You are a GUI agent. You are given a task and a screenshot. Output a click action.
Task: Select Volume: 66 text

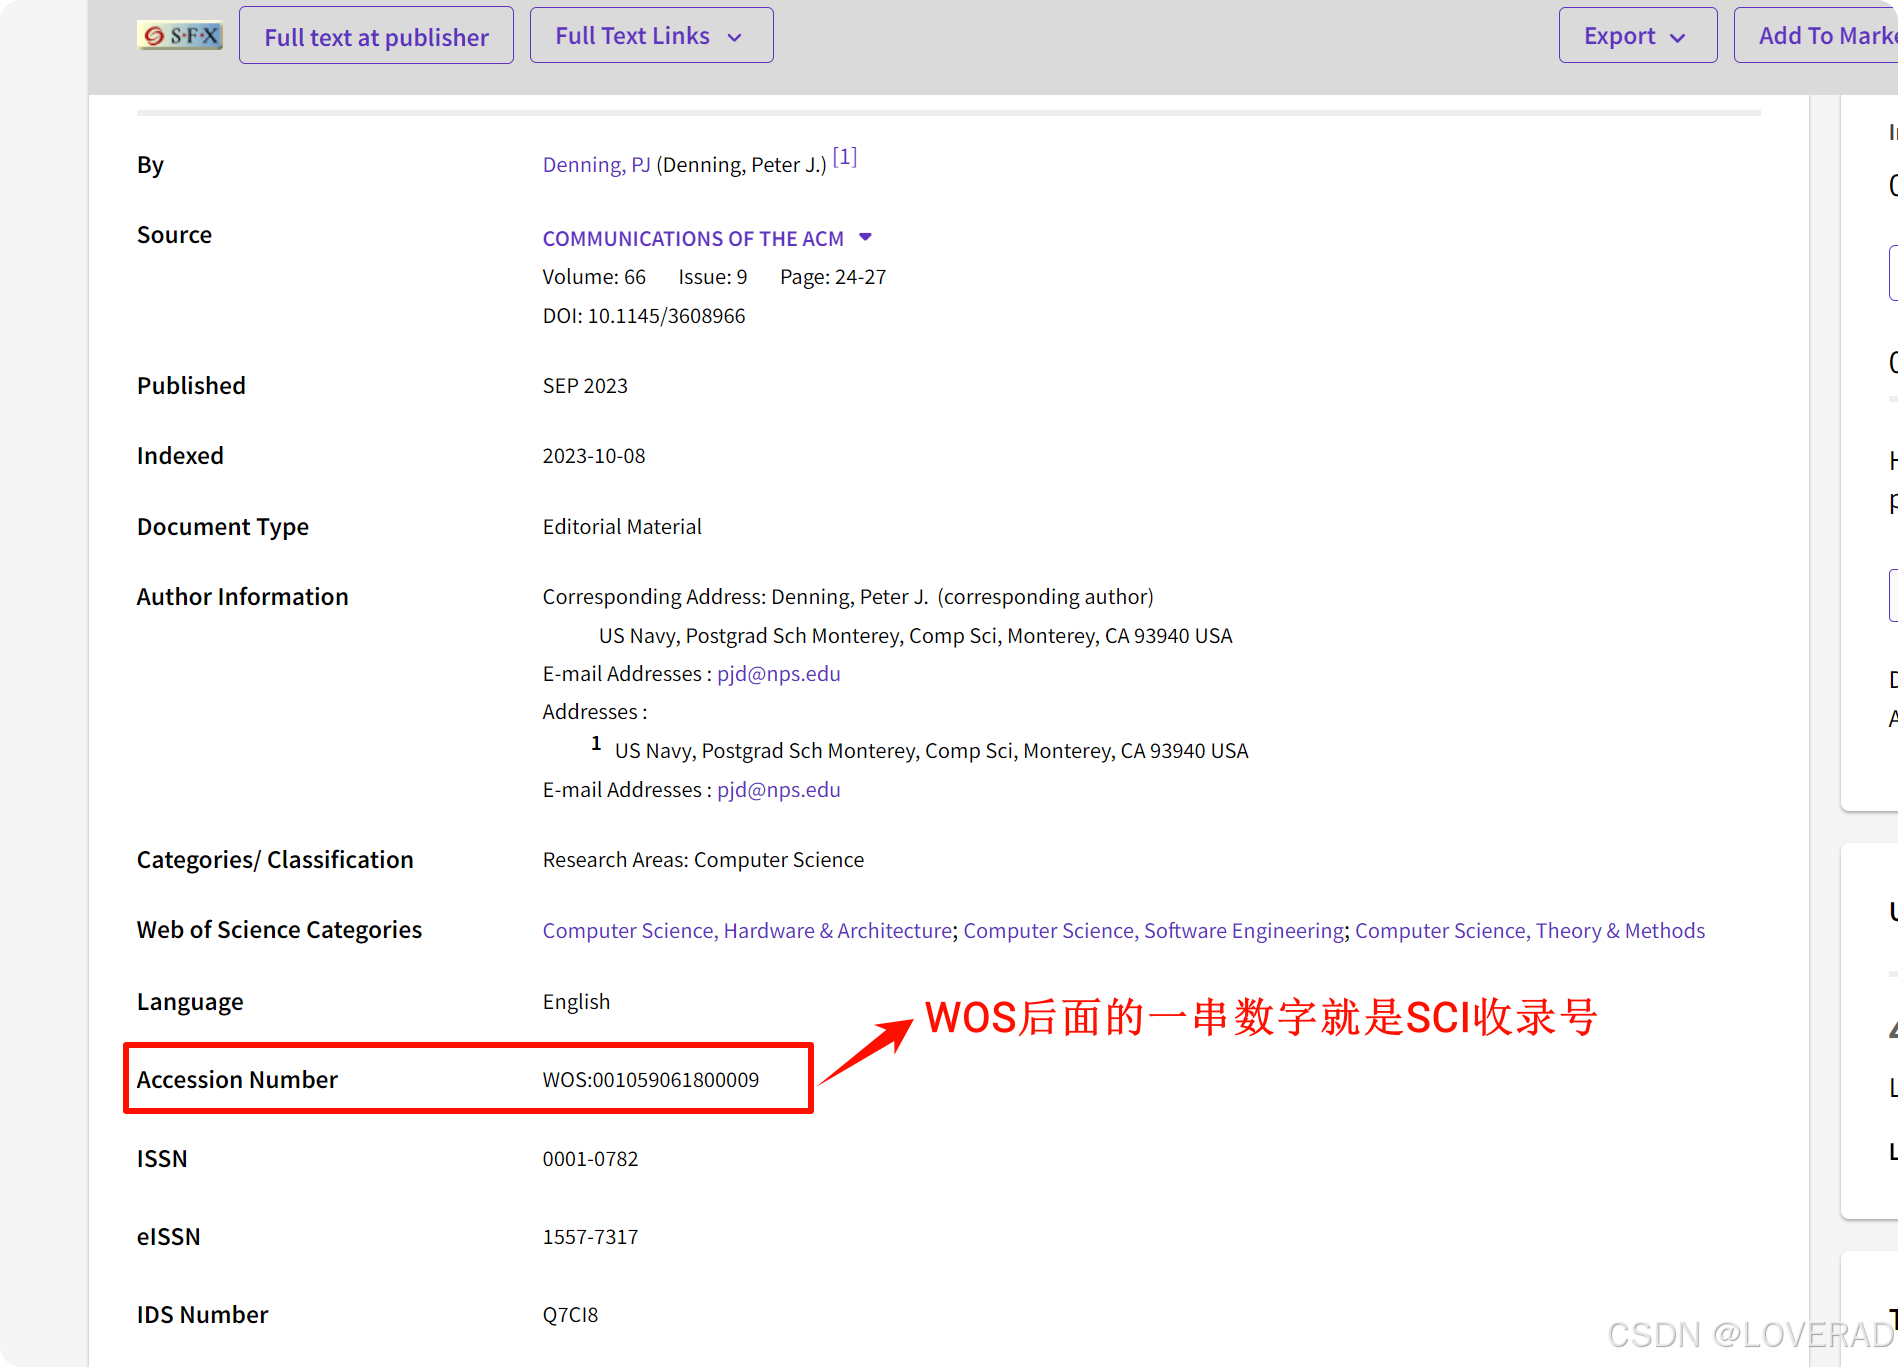pyautogui.click(x=594, y=277)
